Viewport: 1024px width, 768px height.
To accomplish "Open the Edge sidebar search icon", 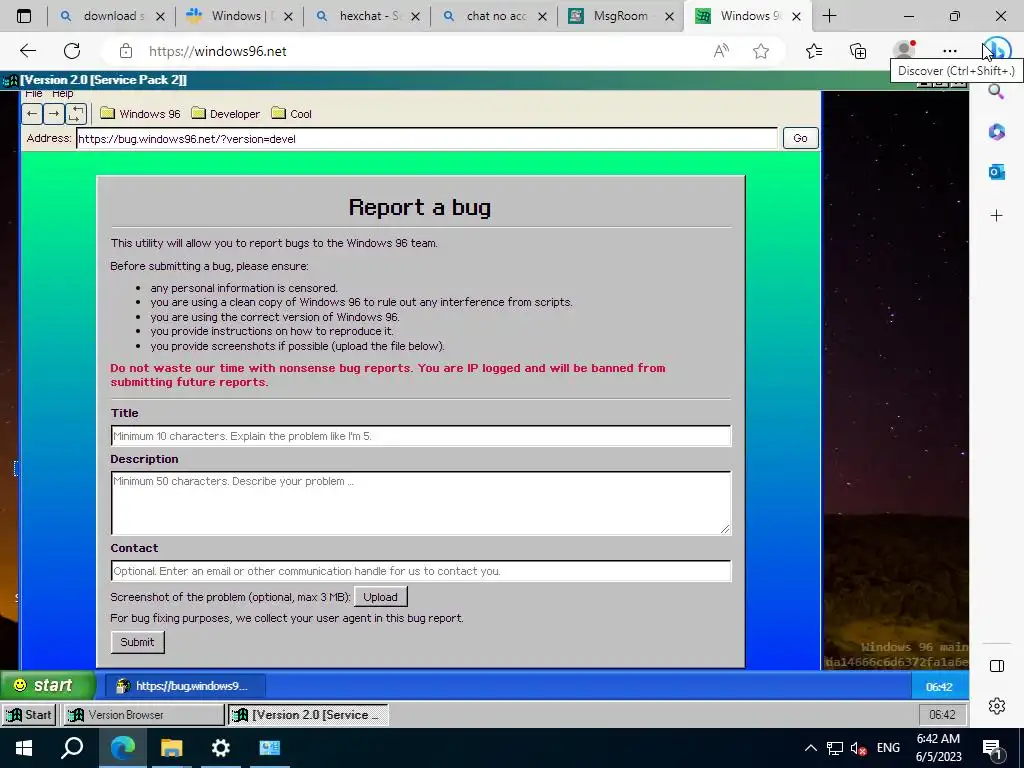I will click(x=996, y=91).
